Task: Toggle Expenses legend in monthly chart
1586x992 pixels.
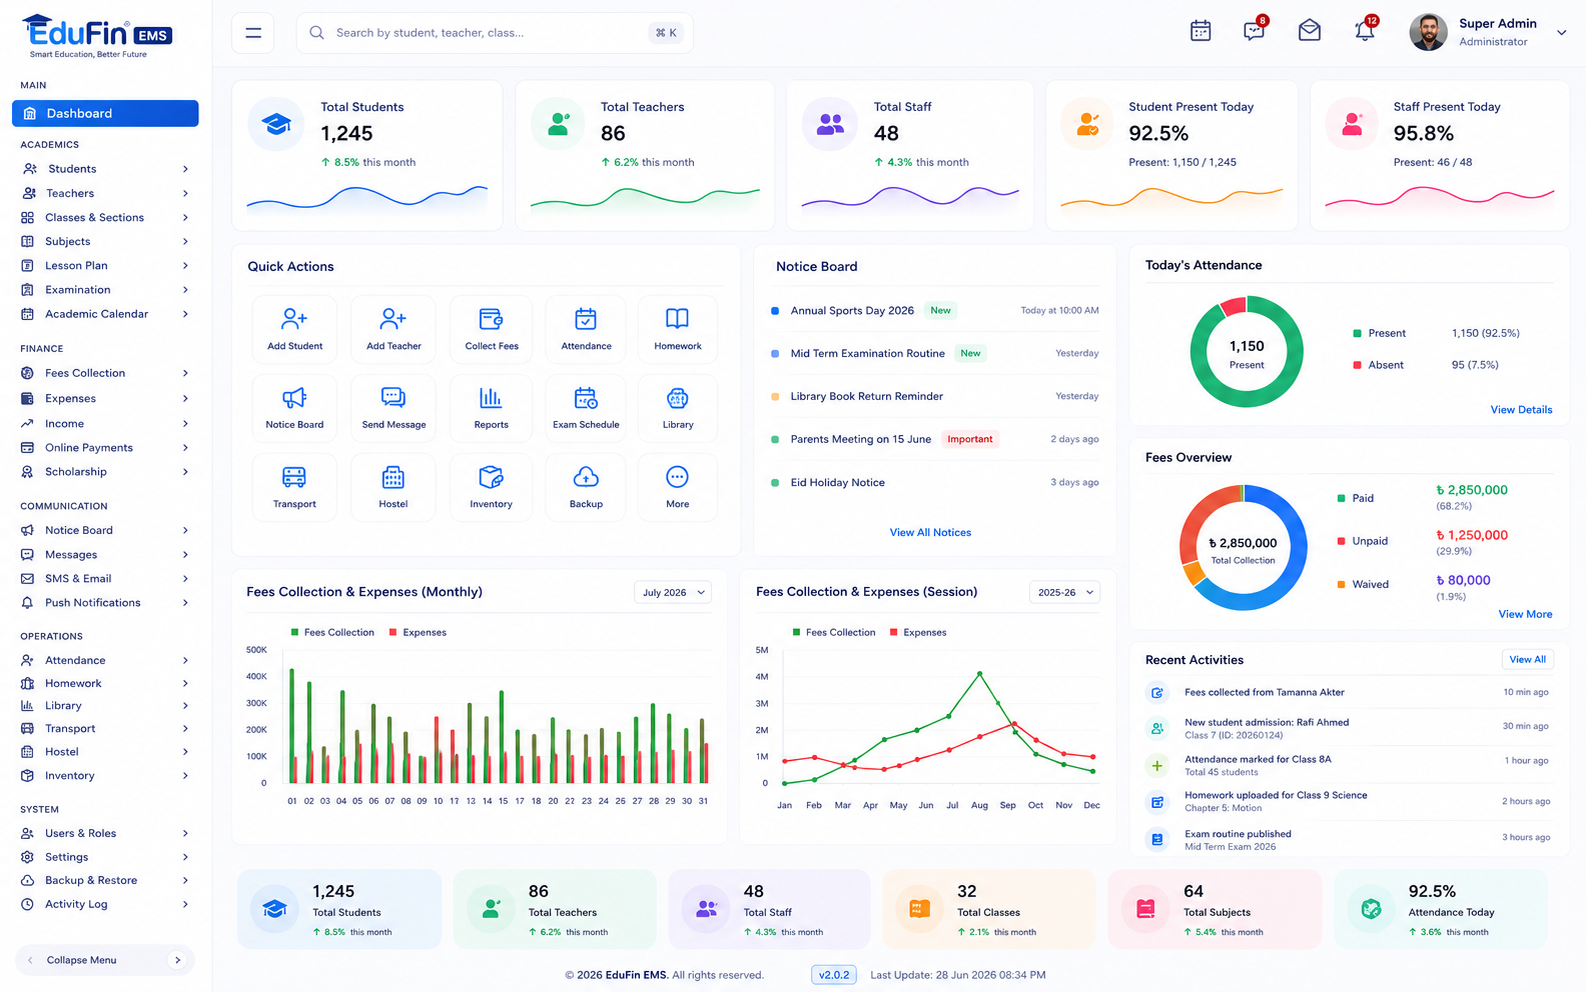Action: click(x=418, y=633)
